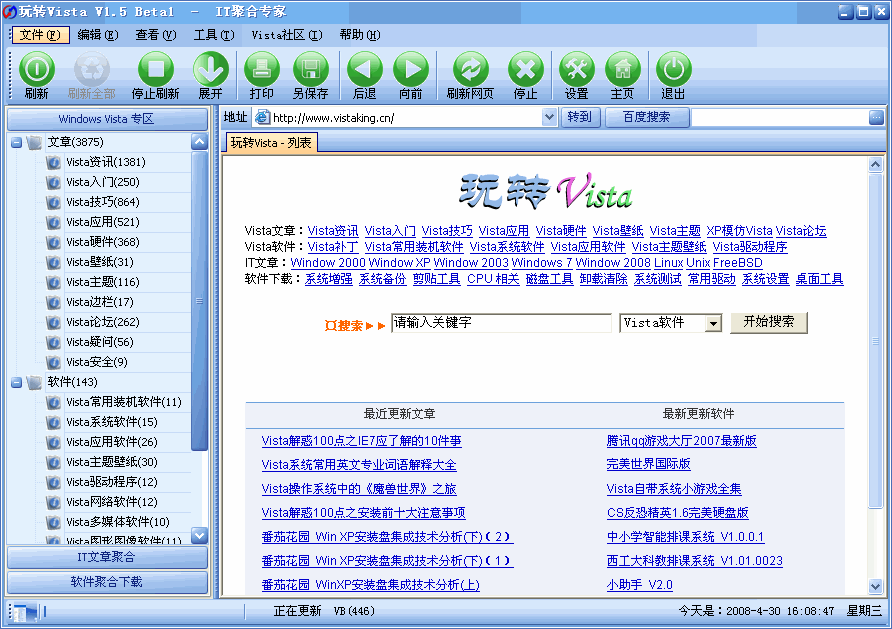Click the icon beside Vista驱动程序(12)

click(53, 482)
